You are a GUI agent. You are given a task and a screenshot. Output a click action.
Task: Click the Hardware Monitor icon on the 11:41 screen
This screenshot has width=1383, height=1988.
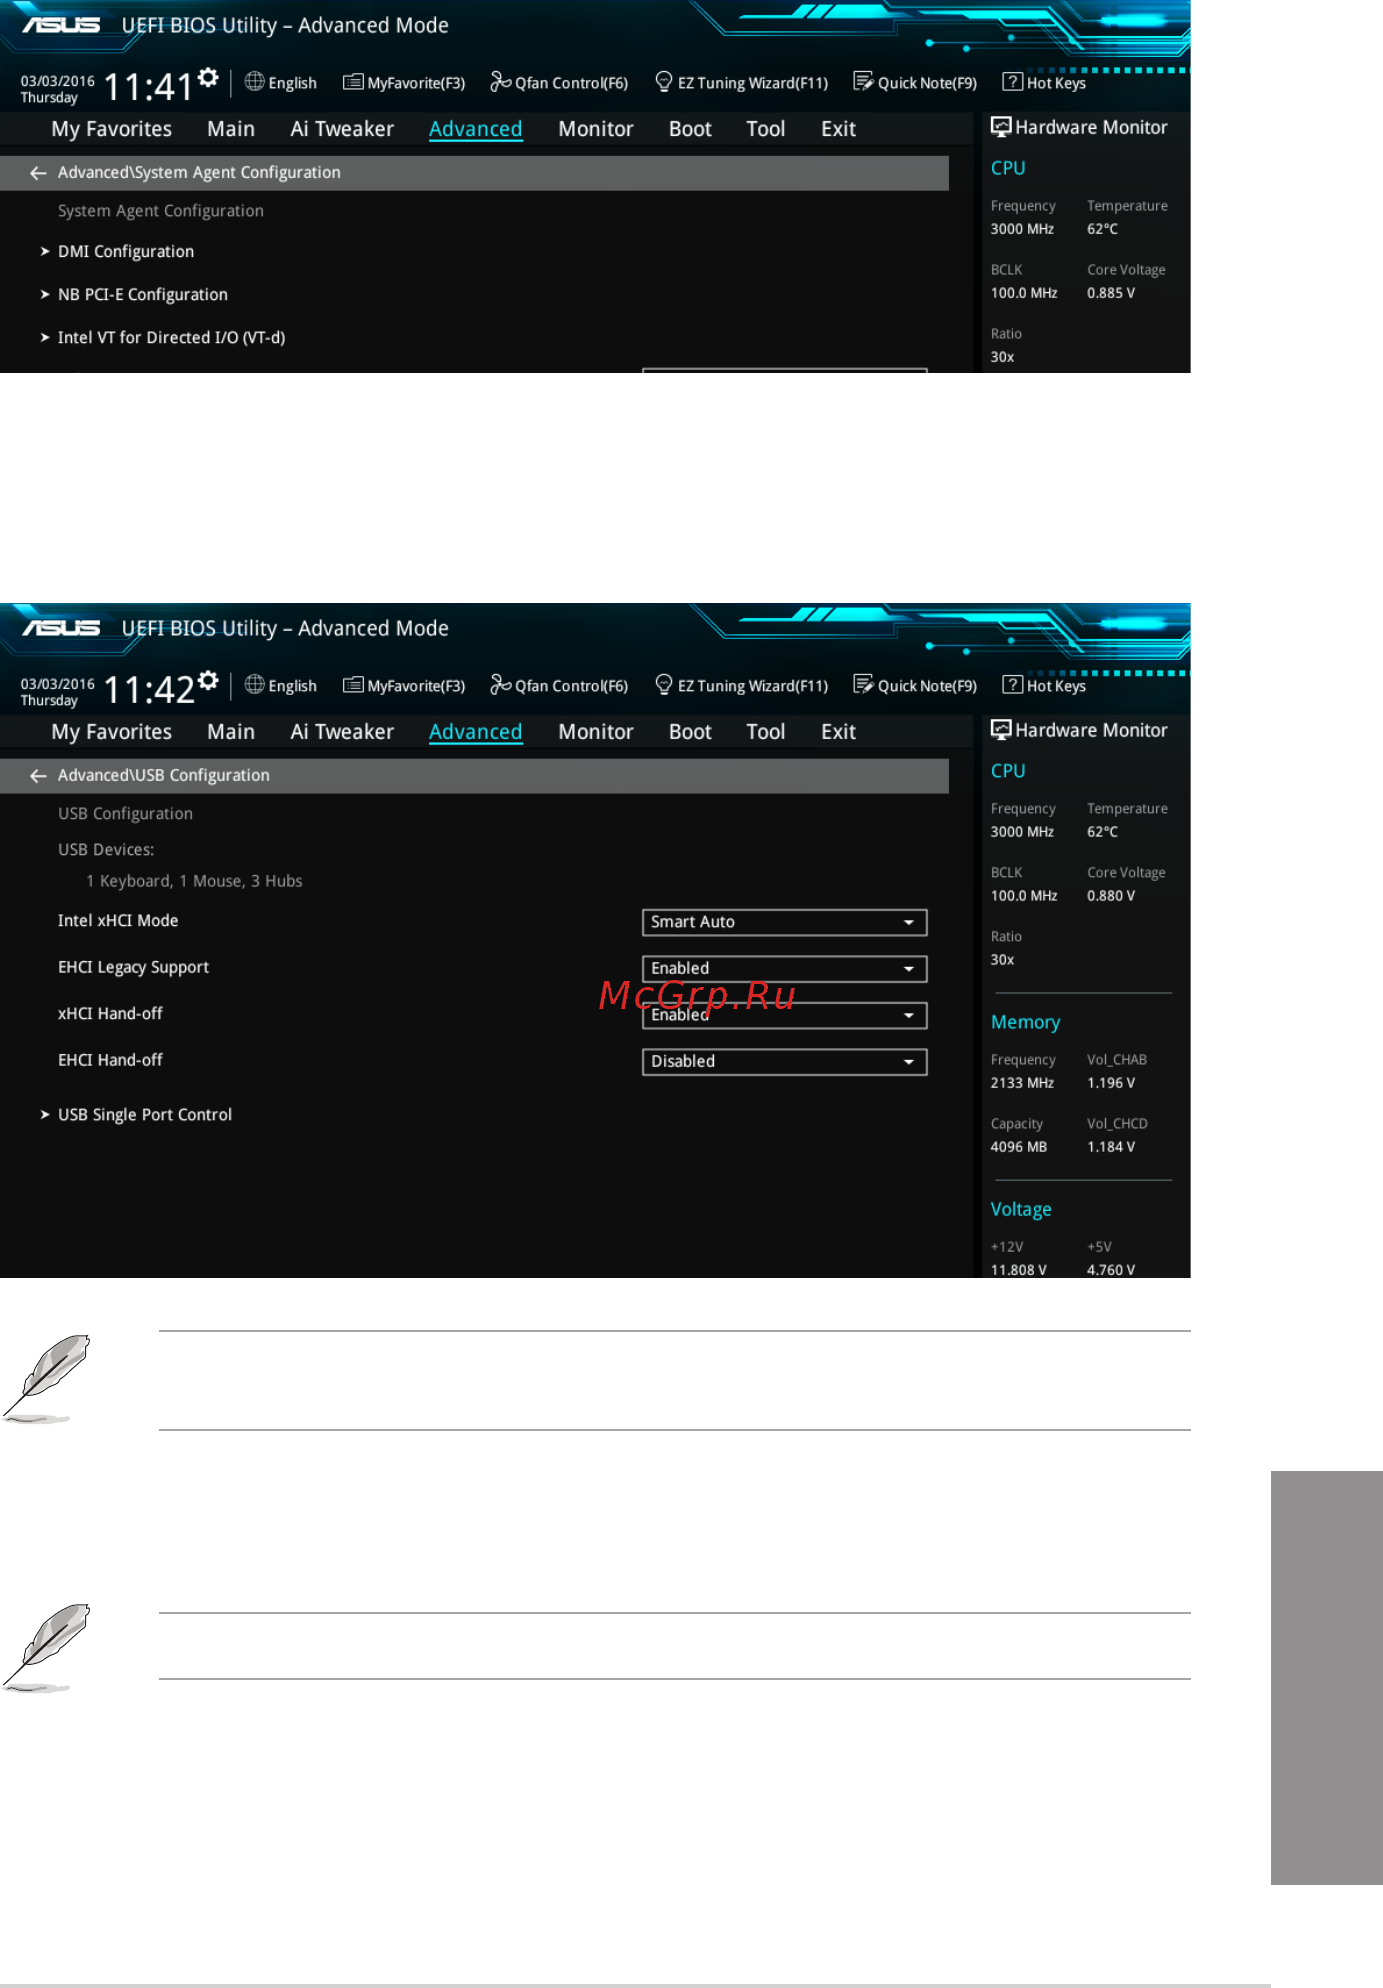click(1001, 127)
